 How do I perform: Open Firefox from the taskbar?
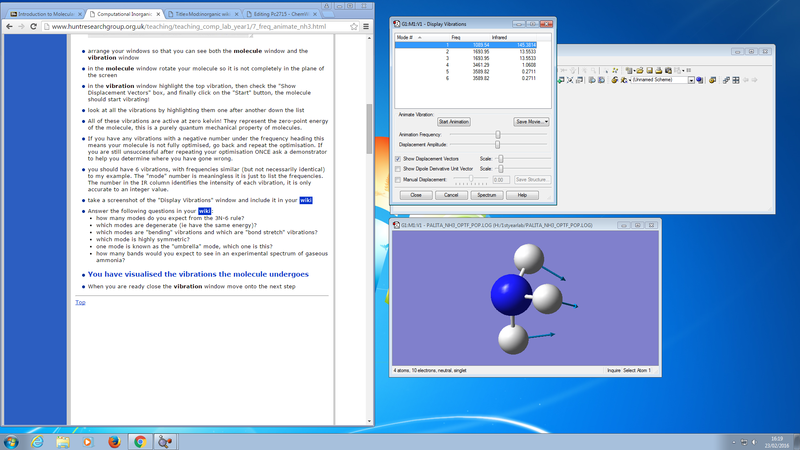click(x=113, y=440)
